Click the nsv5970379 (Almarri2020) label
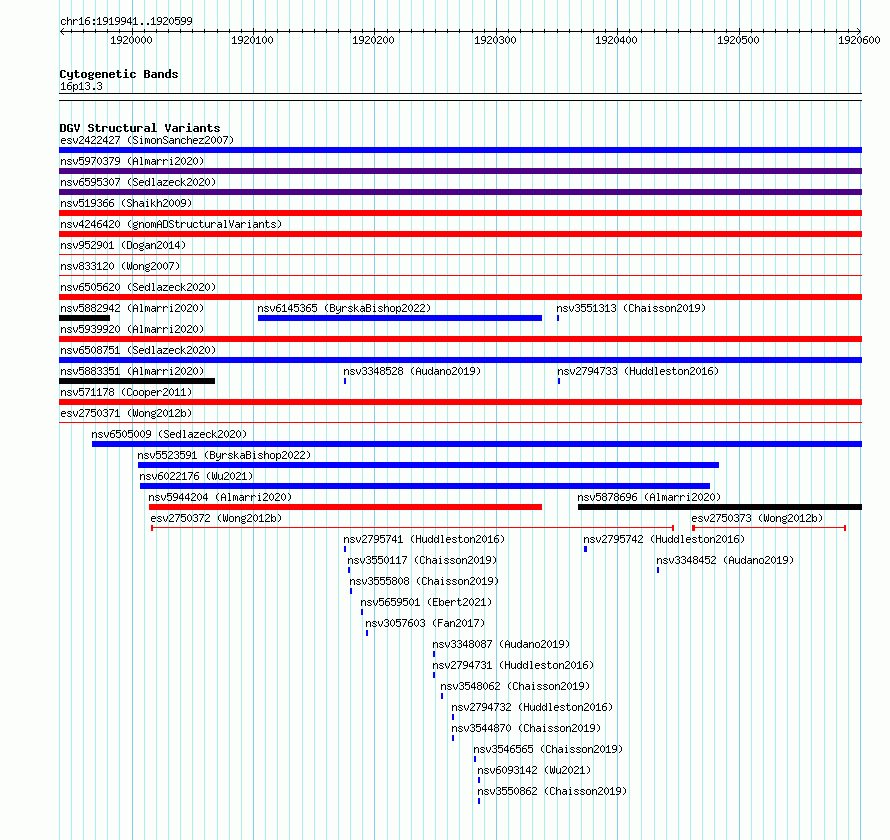This screenshot has height=840, width=890. 132,161
